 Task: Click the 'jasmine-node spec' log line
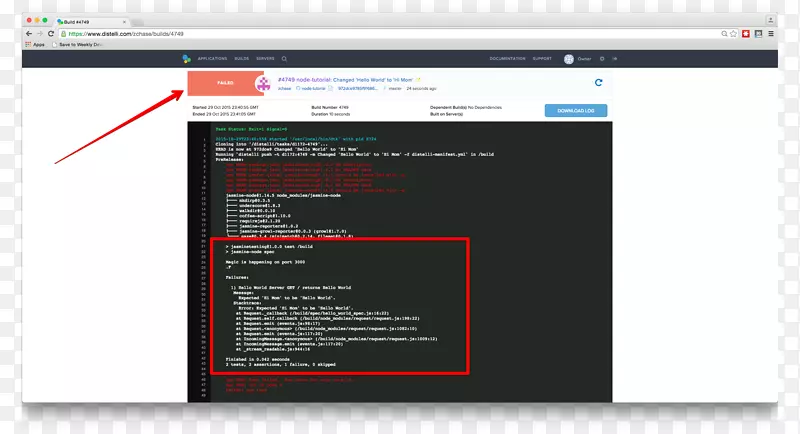tap(250, 252)
